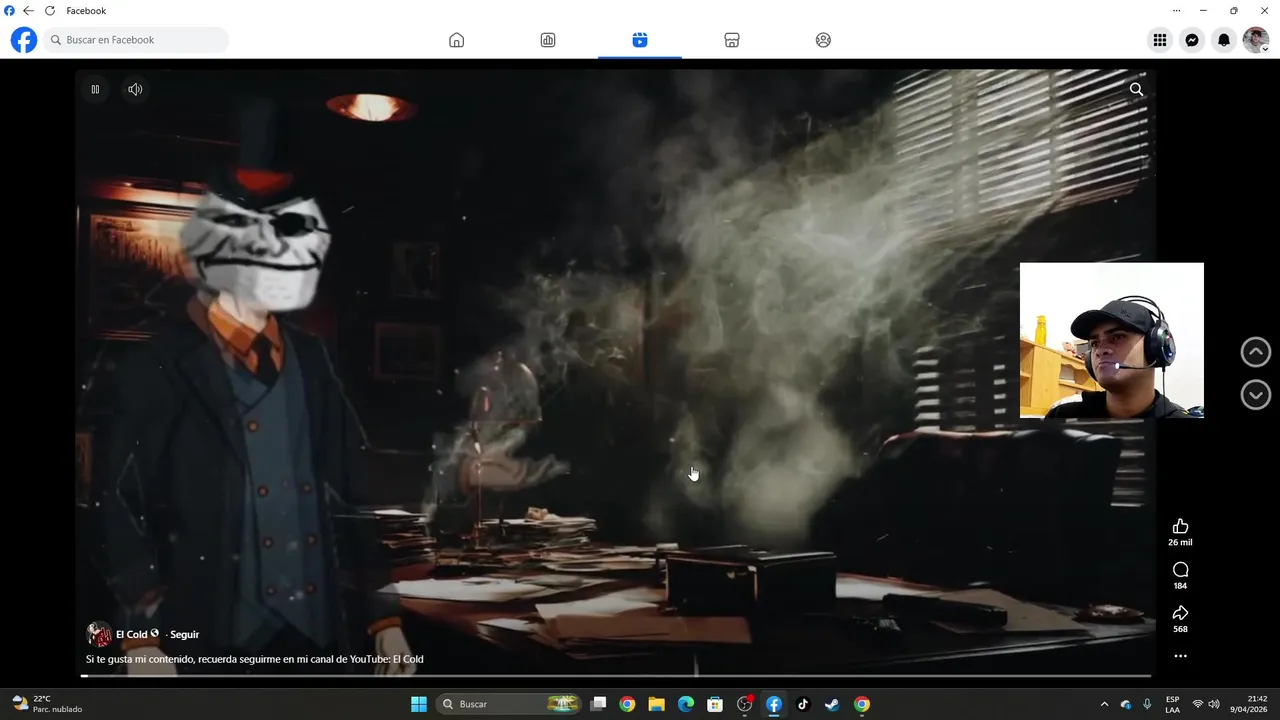1280x720 pixels.
Task: Open Messenger chats
Action: click(x=1192, y=40)
